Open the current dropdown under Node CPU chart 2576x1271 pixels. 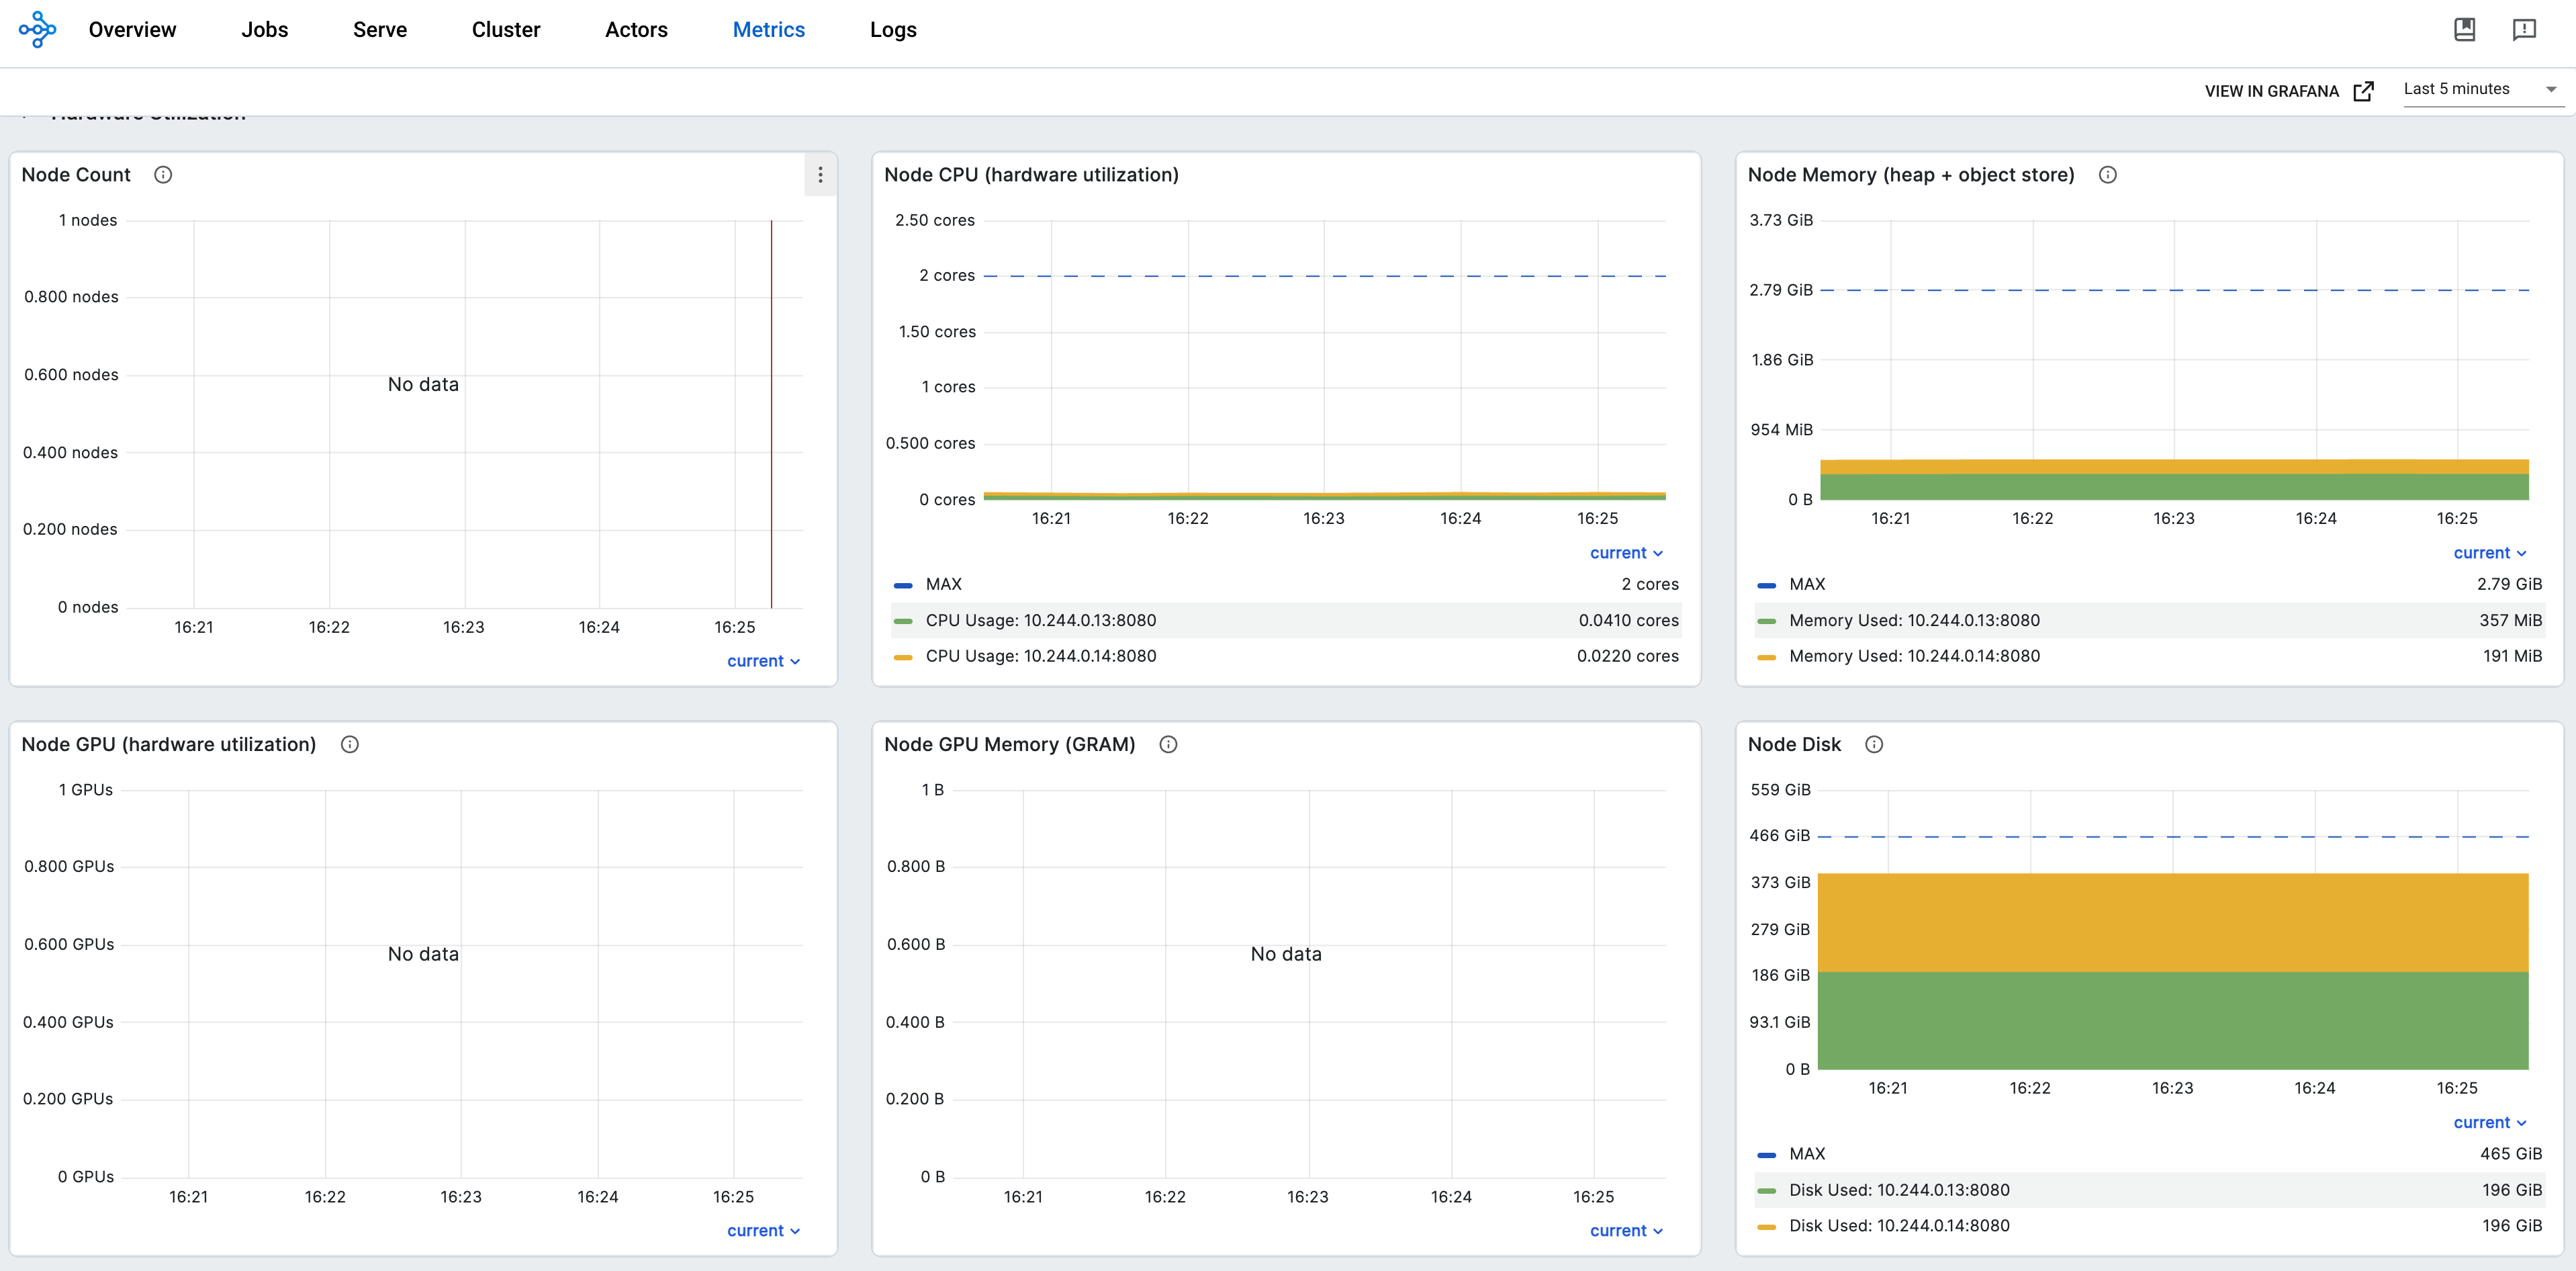click(x=1625, y=552)
